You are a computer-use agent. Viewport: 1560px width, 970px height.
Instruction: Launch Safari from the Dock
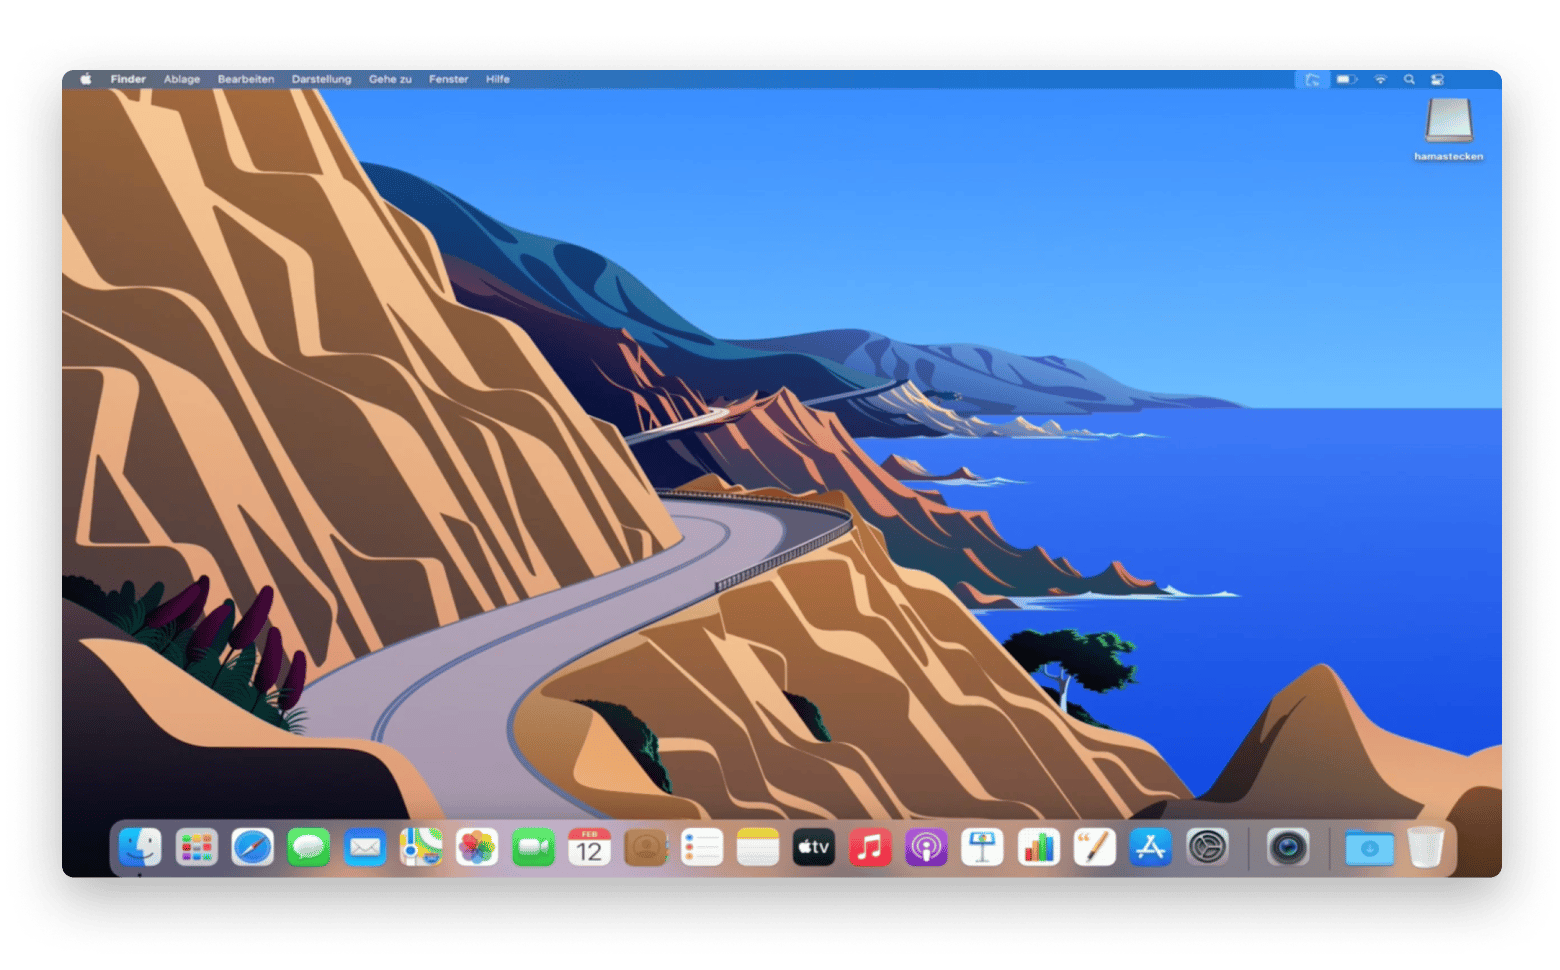[252, 848]
